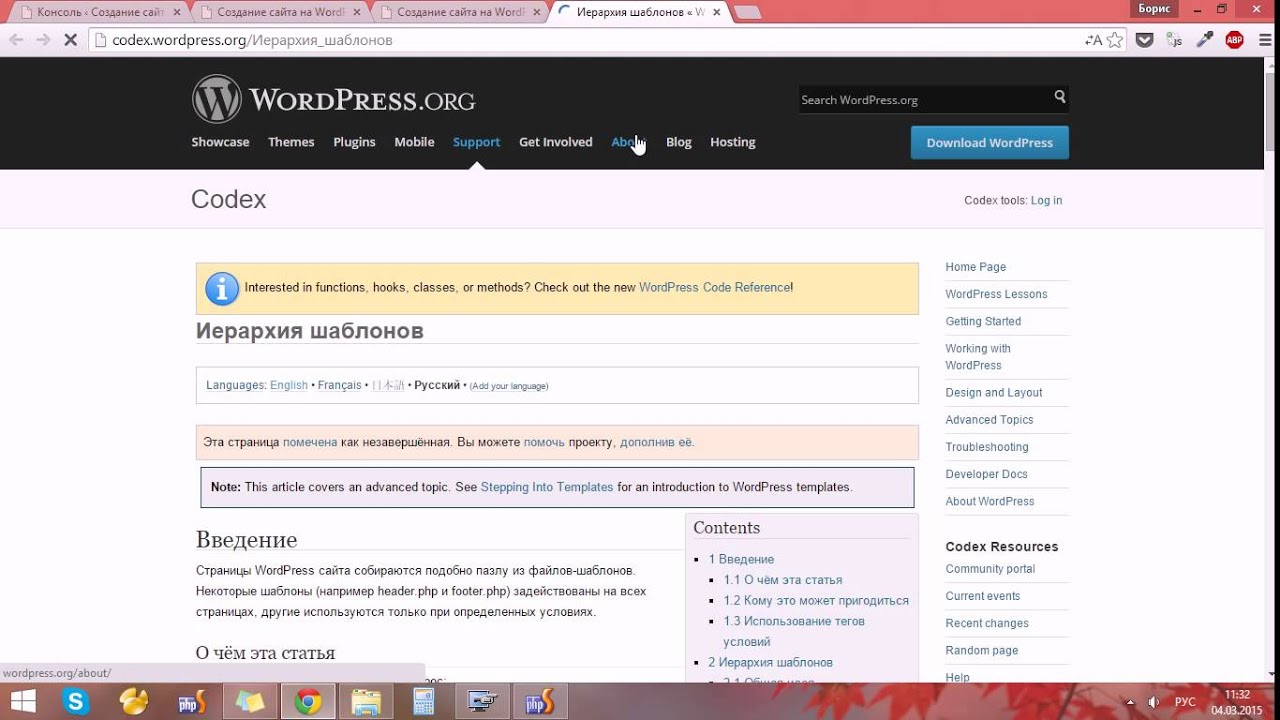Open Troubleshooting in the sidebar
The image size is (1280, 720).
pyautogui.click(x=987, y=447)
